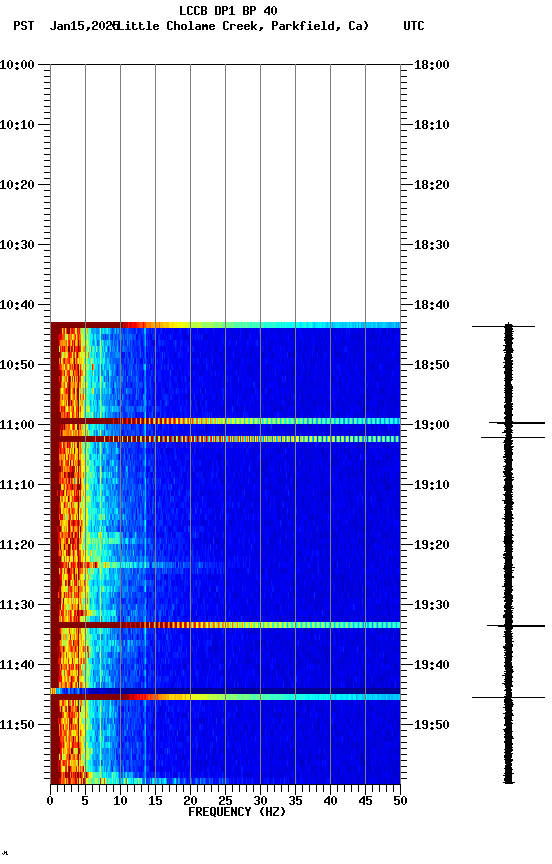Click the '10:50' PST axis label

(17, 365)
